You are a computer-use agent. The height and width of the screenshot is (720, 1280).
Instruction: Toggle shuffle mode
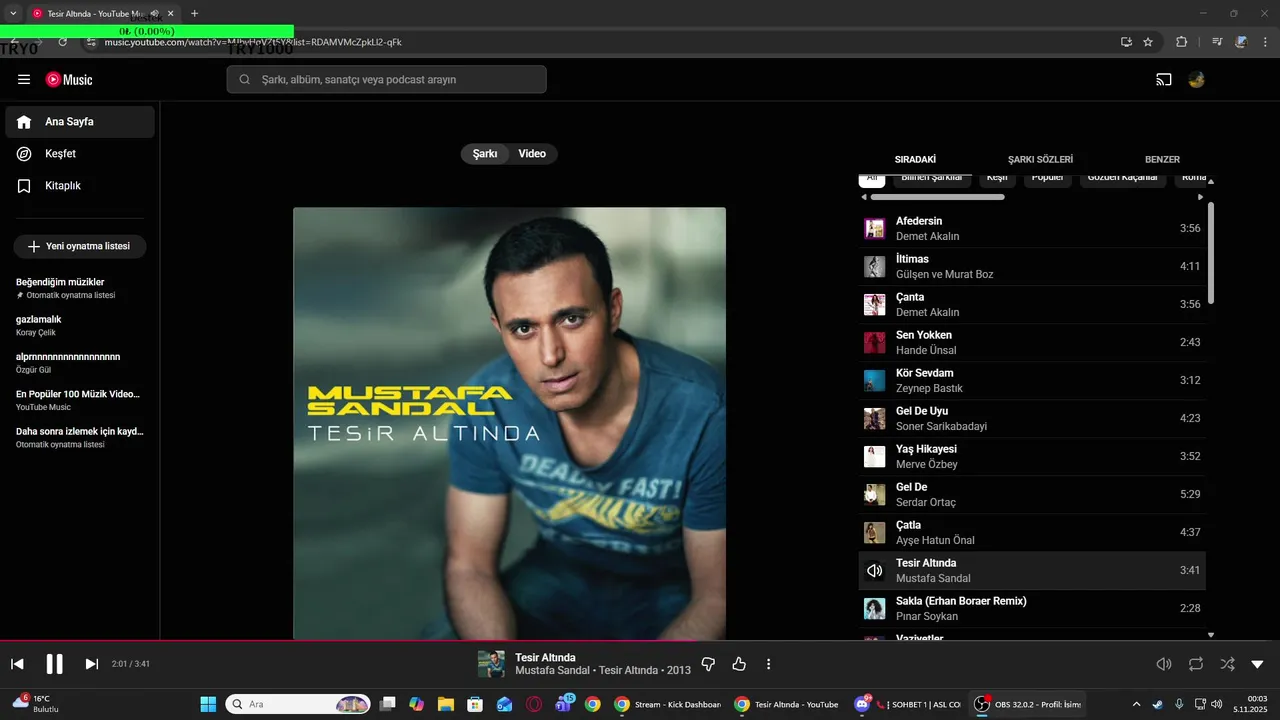1227,664
